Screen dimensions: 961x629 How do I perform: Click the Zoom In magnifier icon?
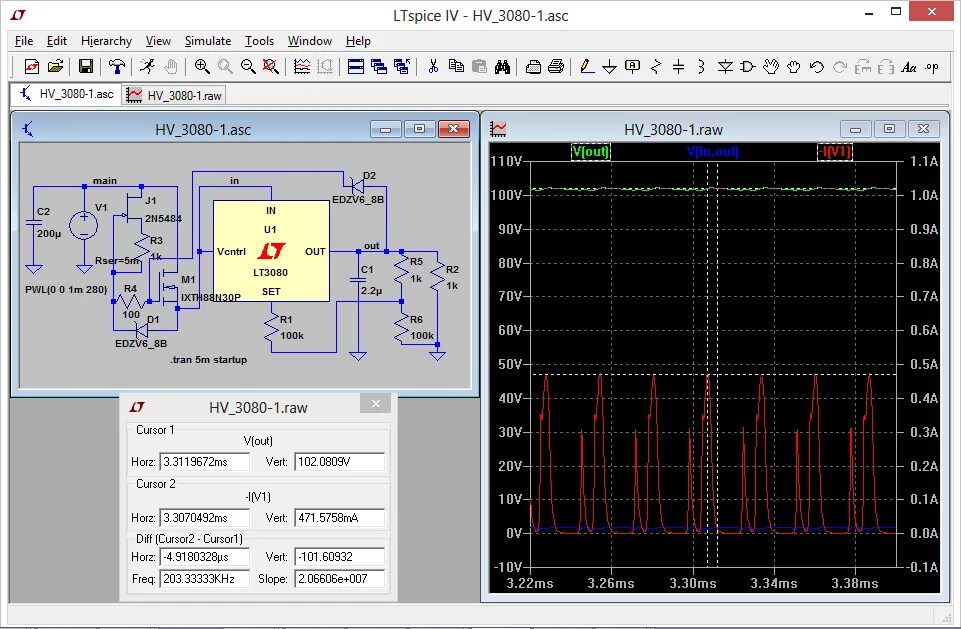[202, 66]
